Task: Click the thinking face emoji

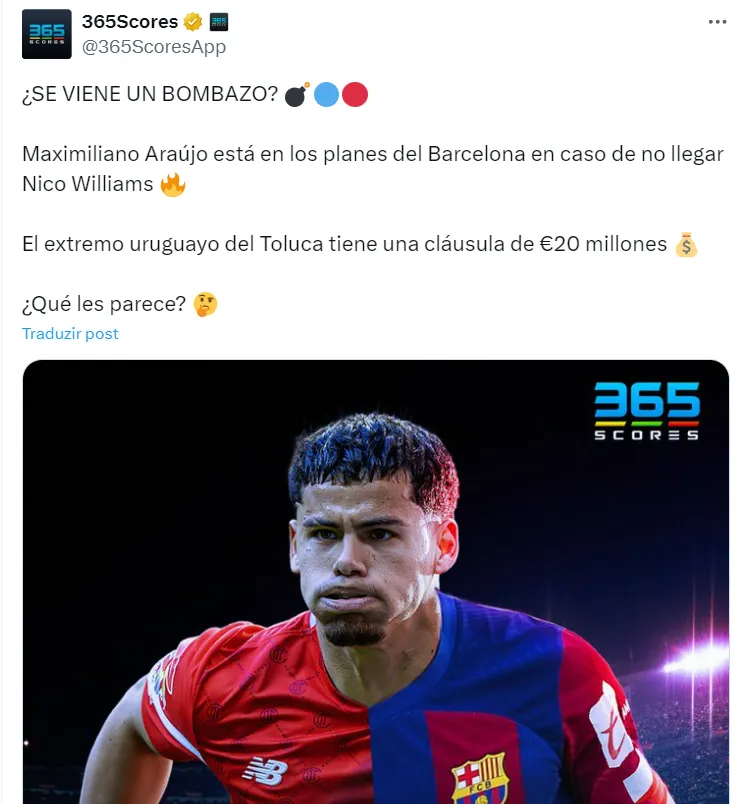Action: point(206,305)
